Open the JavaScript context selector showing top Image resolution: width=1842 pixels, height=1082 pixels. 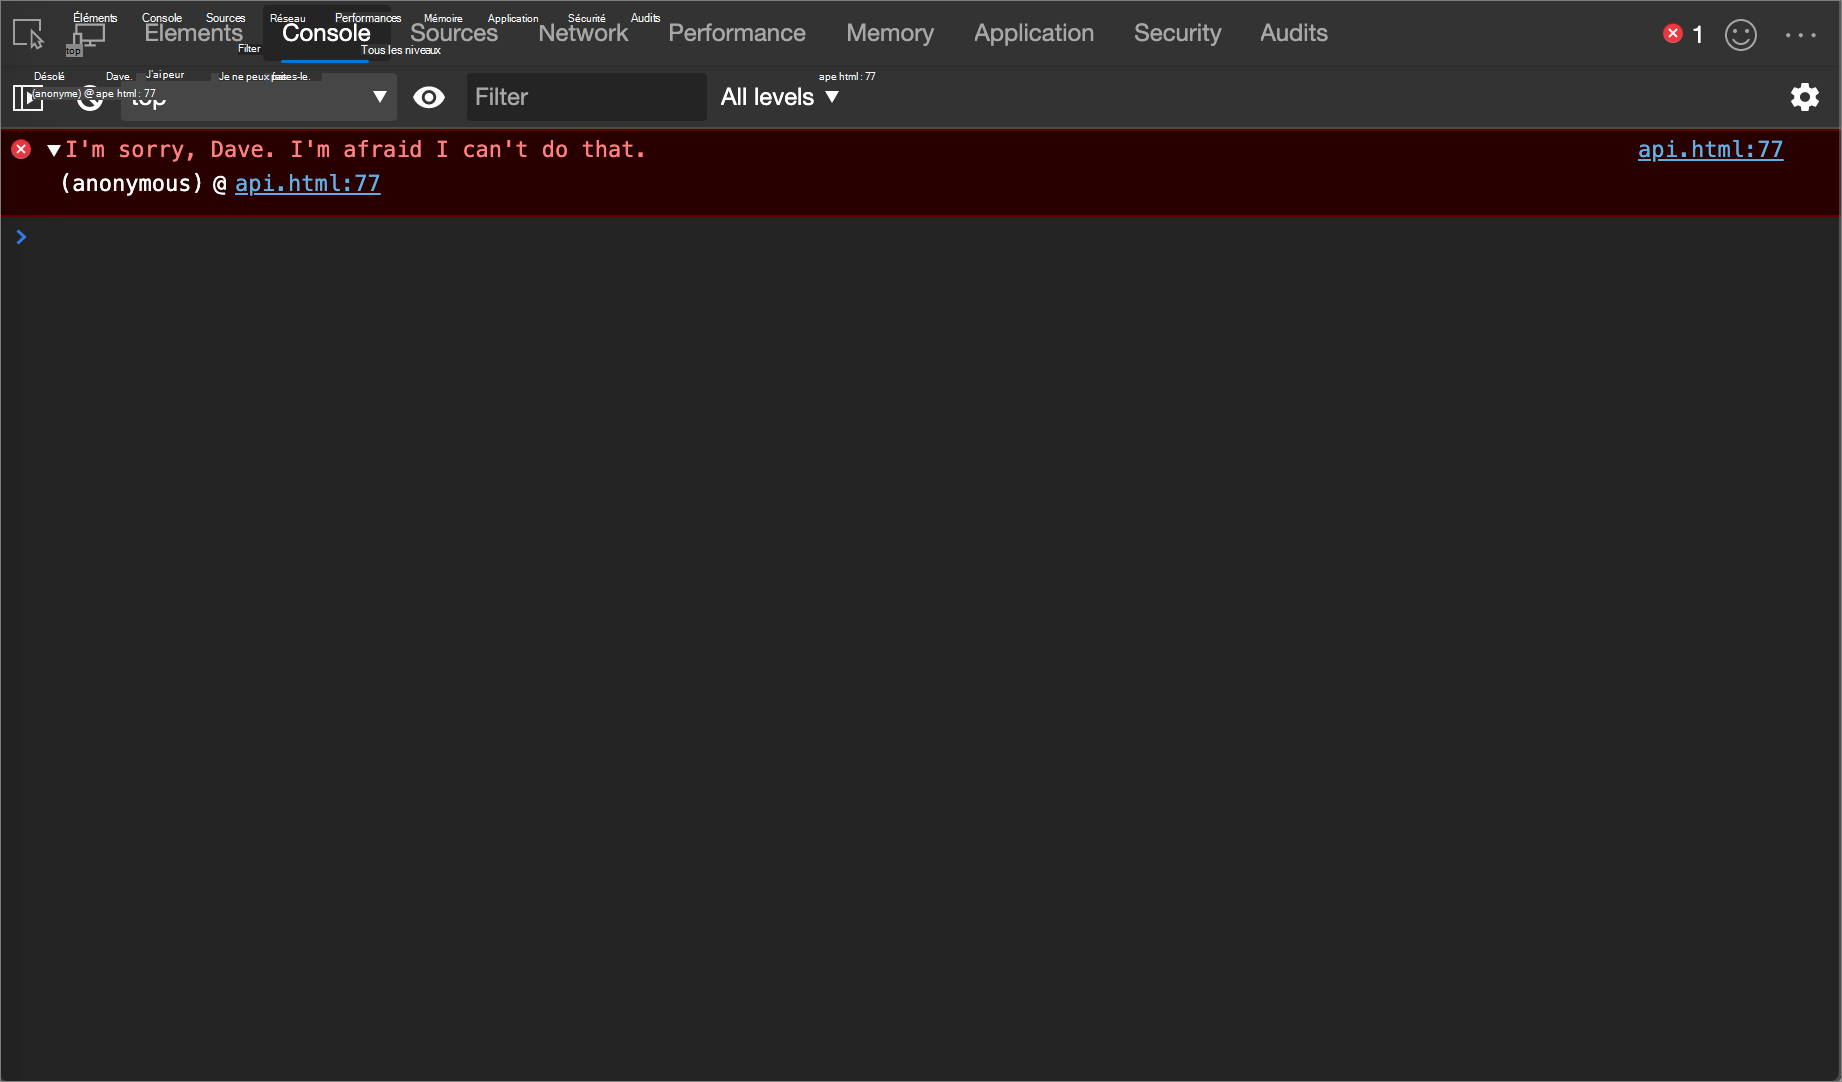coord(256,97)
